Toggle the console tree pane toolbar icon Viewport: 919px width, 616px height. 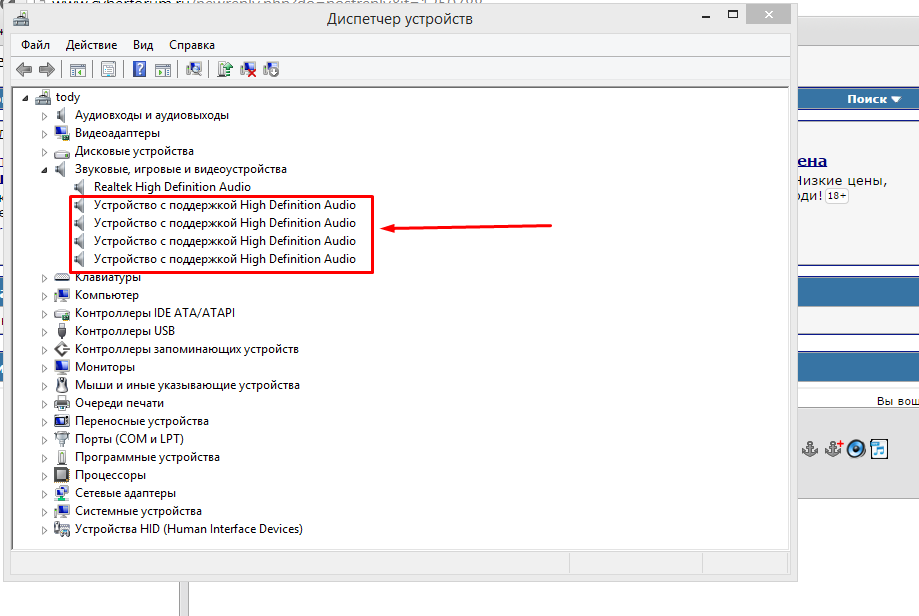[77, 70]
